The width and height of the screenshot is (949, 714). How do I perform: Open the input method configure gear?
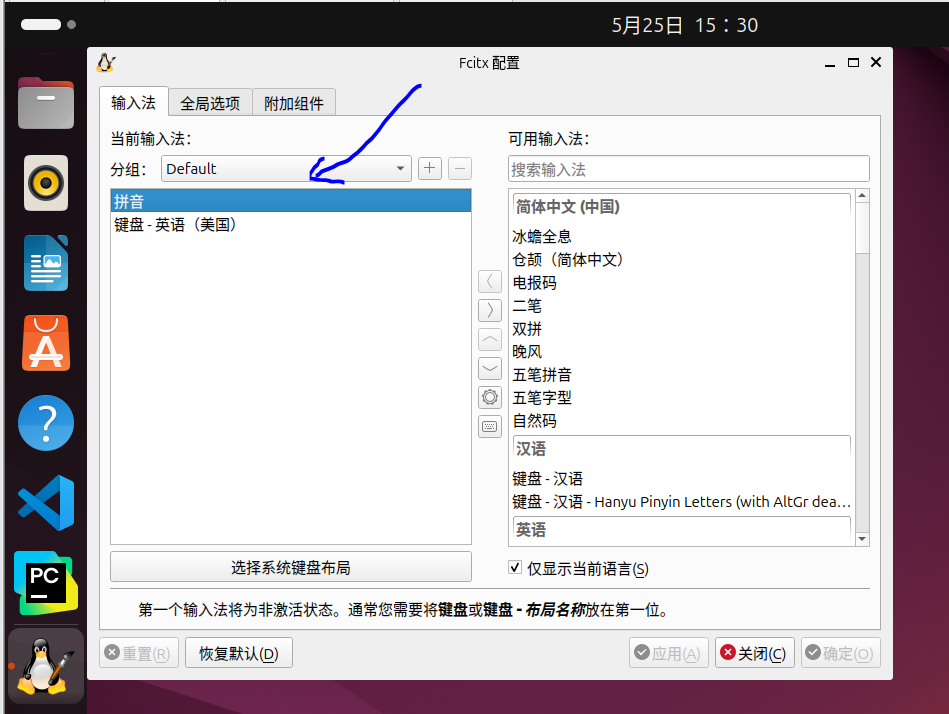pos(490,398)
